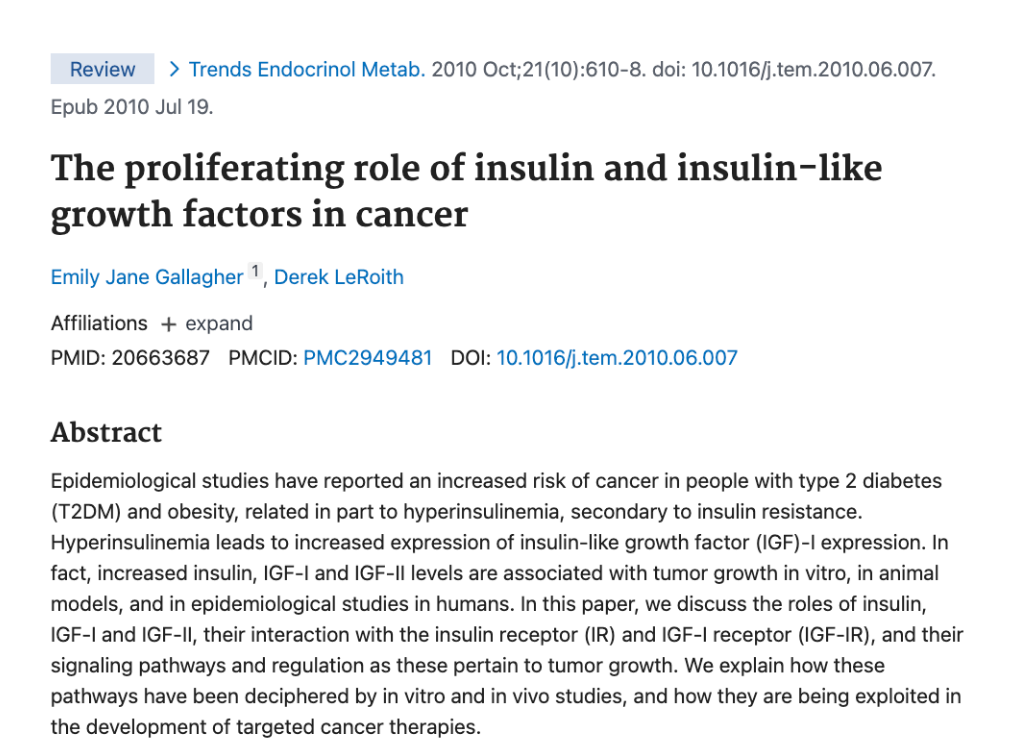This screenshot has height=754, width=1024.
Task: Click affiliation superscript 1 after Gallagher
Action: click(x=255, y=271)
